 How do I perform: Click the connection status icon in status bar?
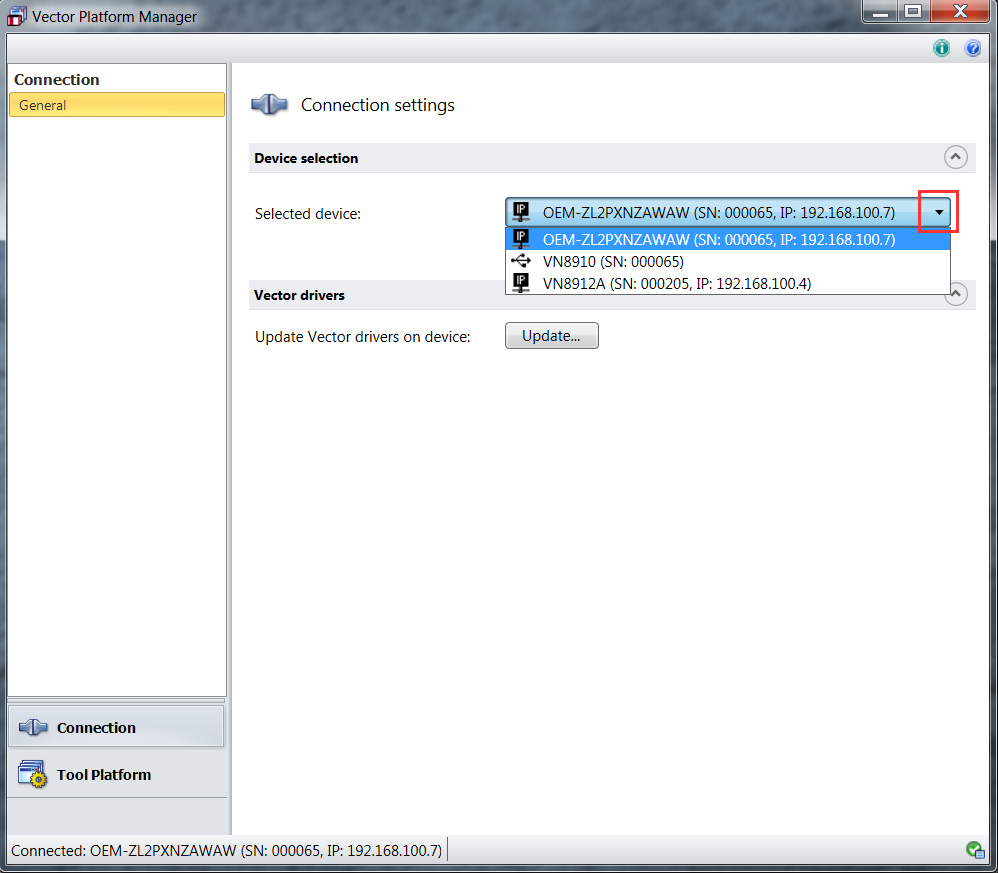coord(975,850)
